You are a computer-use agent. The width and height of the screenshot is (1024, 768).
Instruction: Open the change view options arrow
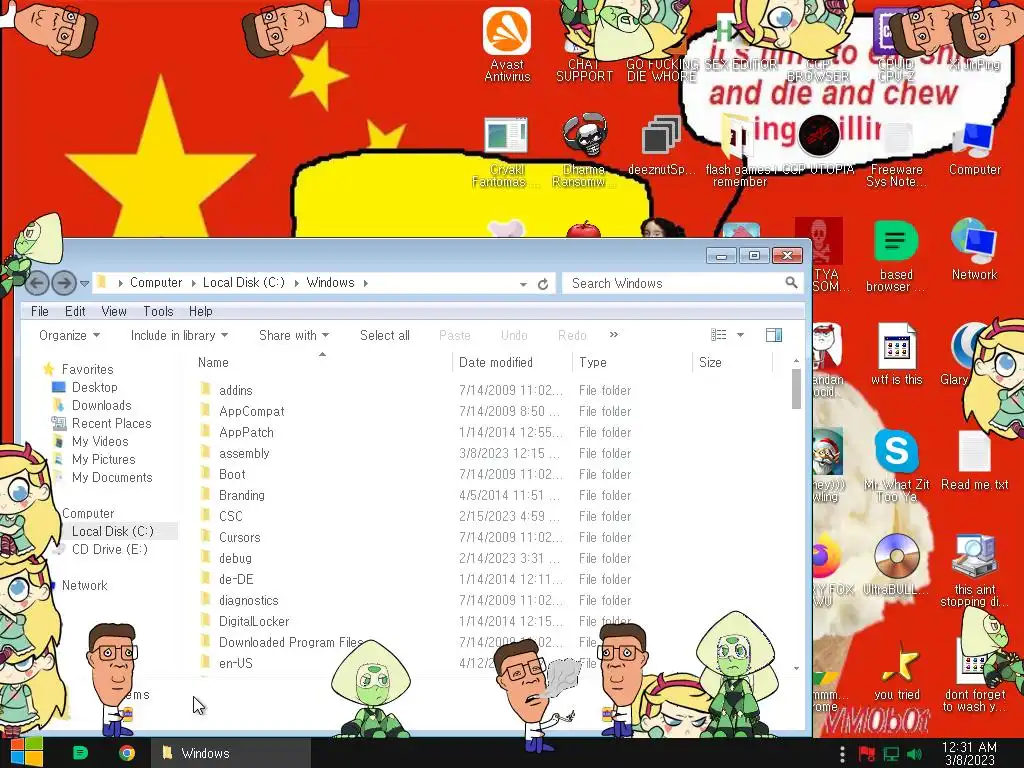741,335
